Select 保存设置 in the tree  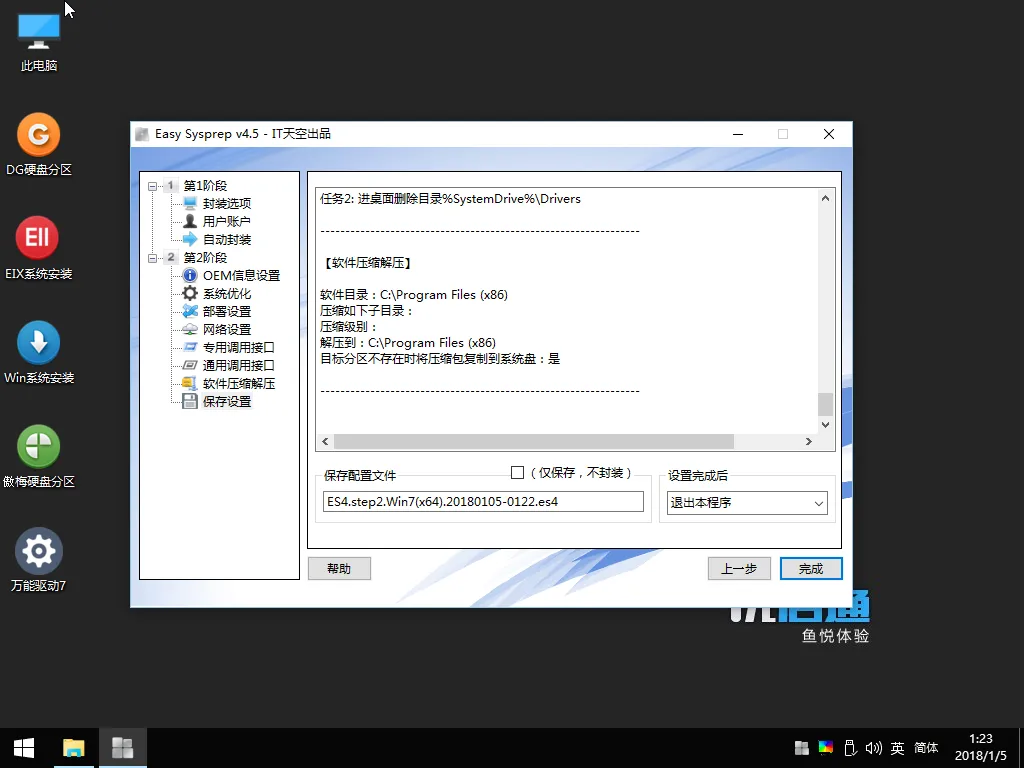(227, 402)
